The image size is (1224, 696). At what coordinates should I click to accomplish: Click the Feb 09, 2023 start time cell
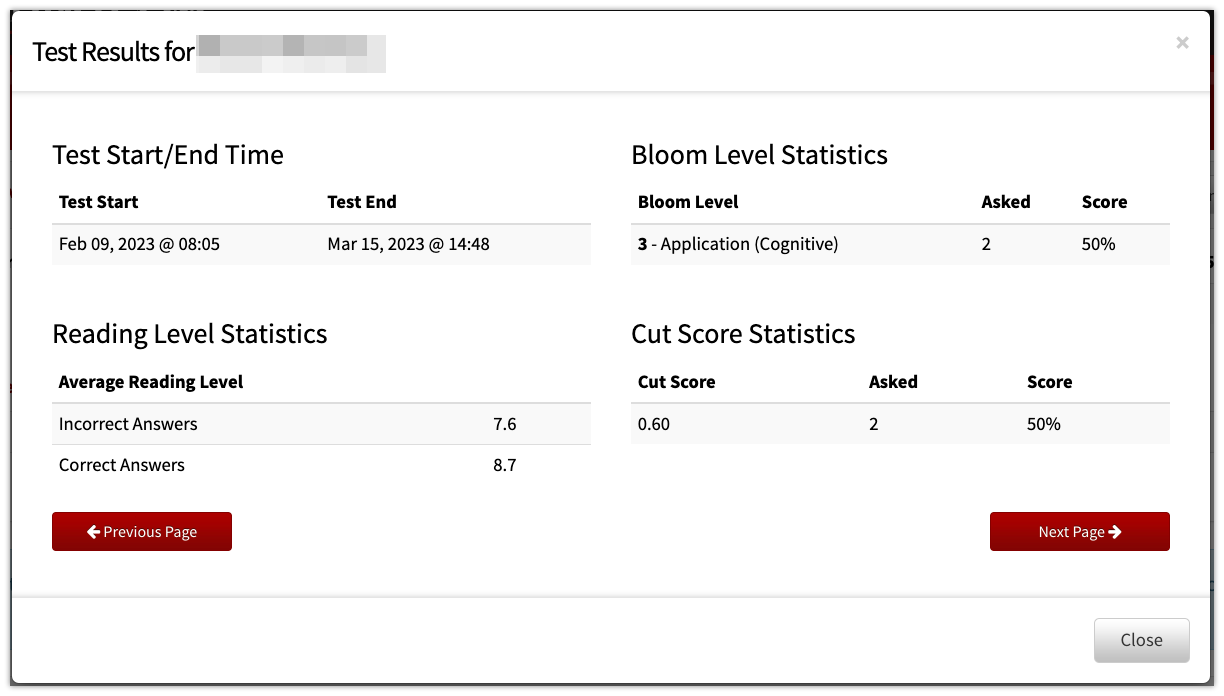(x=139, y=244)
